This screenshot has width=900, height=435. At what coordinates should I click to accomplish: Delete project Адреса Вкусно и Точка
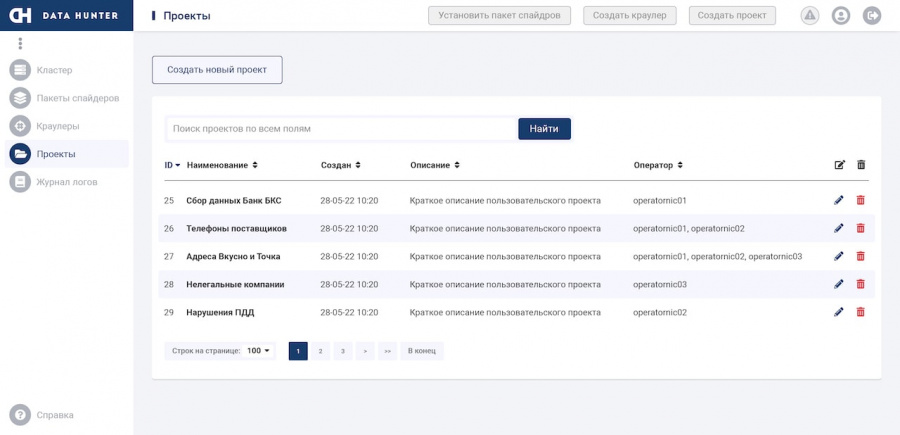(x=860, y=256)
